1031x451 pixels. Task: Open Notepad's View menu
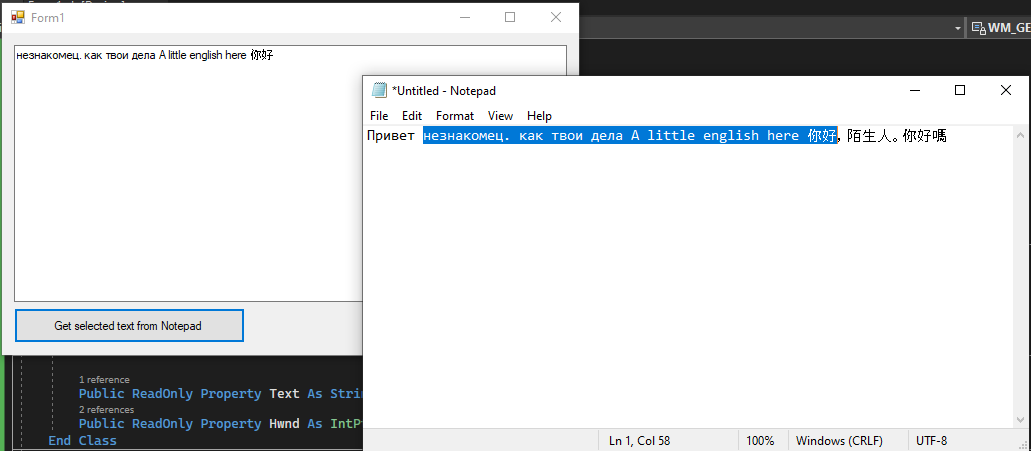[x=500, y=116]
